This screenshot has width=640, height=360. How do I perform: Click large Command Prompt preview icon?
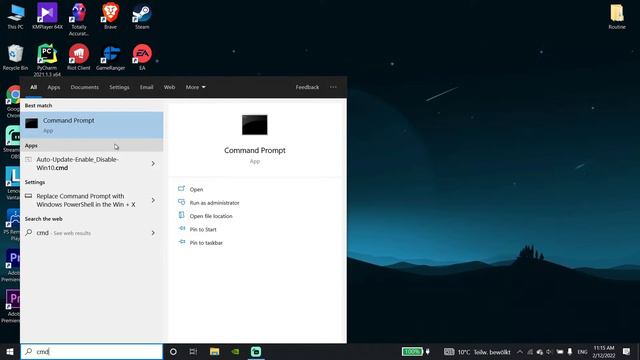point(255,124)
